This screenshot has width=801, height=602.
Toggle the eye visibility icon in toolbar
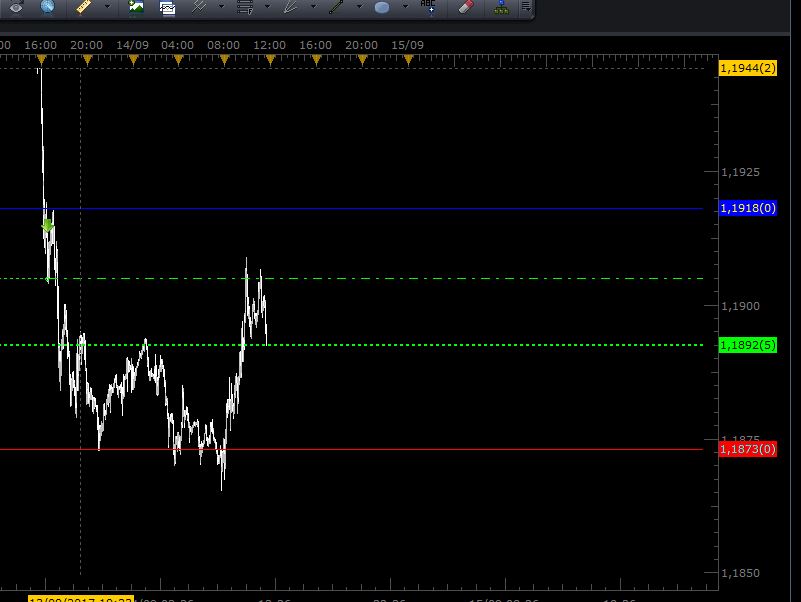click(16, 7)
